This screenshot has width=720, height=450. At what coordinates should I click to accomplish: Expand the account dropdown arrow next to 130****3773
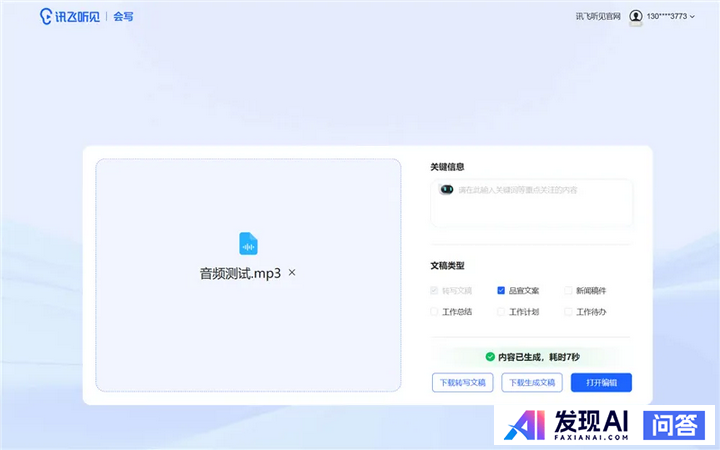pyautogui.click(x=692, y=16)
